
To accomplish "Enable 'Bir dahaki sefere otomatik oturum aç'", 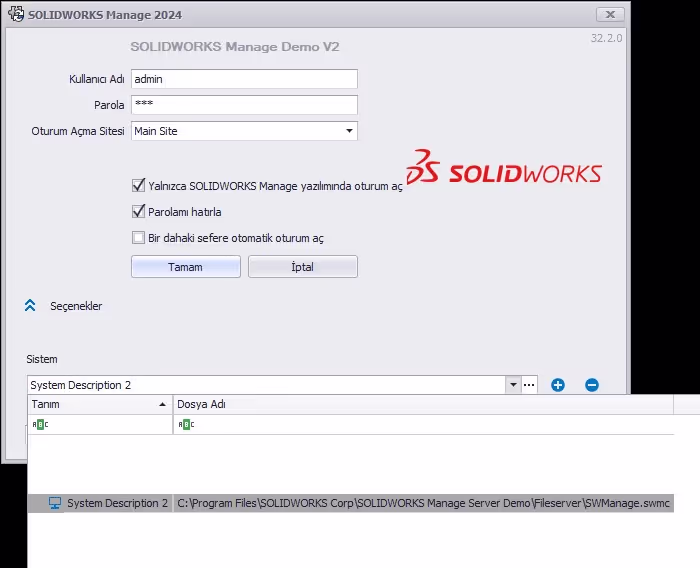I will [138, 237].
